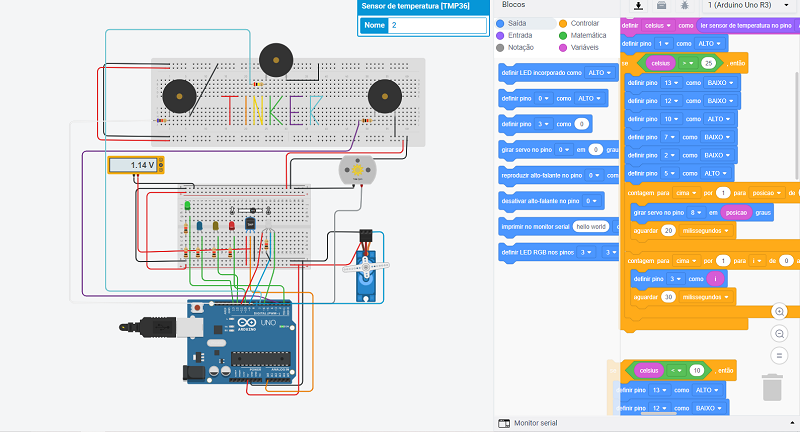Click the Monitor serial window icon
The height and width of the screenshot is (432, 800).
pyautogui.click(x=504, y=423)
